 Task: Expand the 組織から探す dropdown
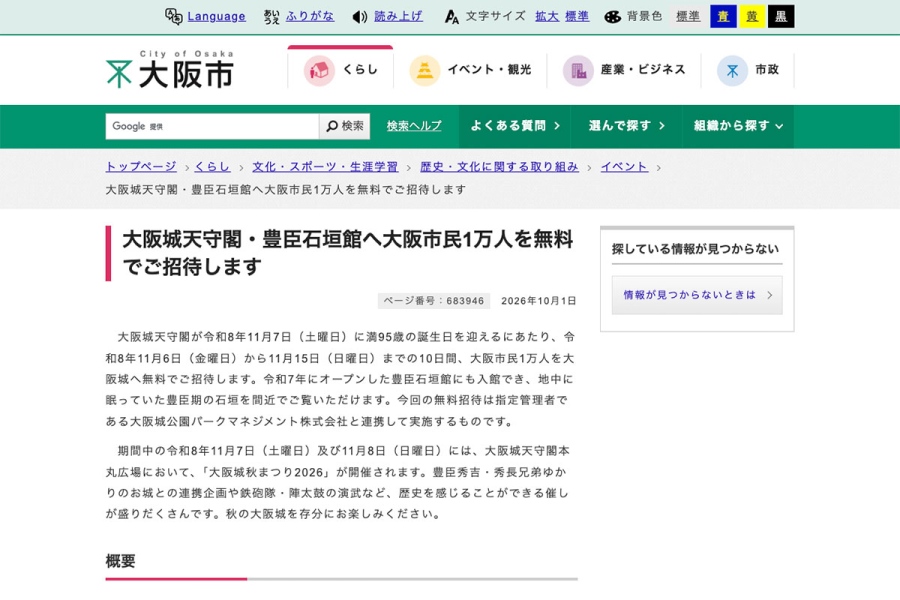738,126
